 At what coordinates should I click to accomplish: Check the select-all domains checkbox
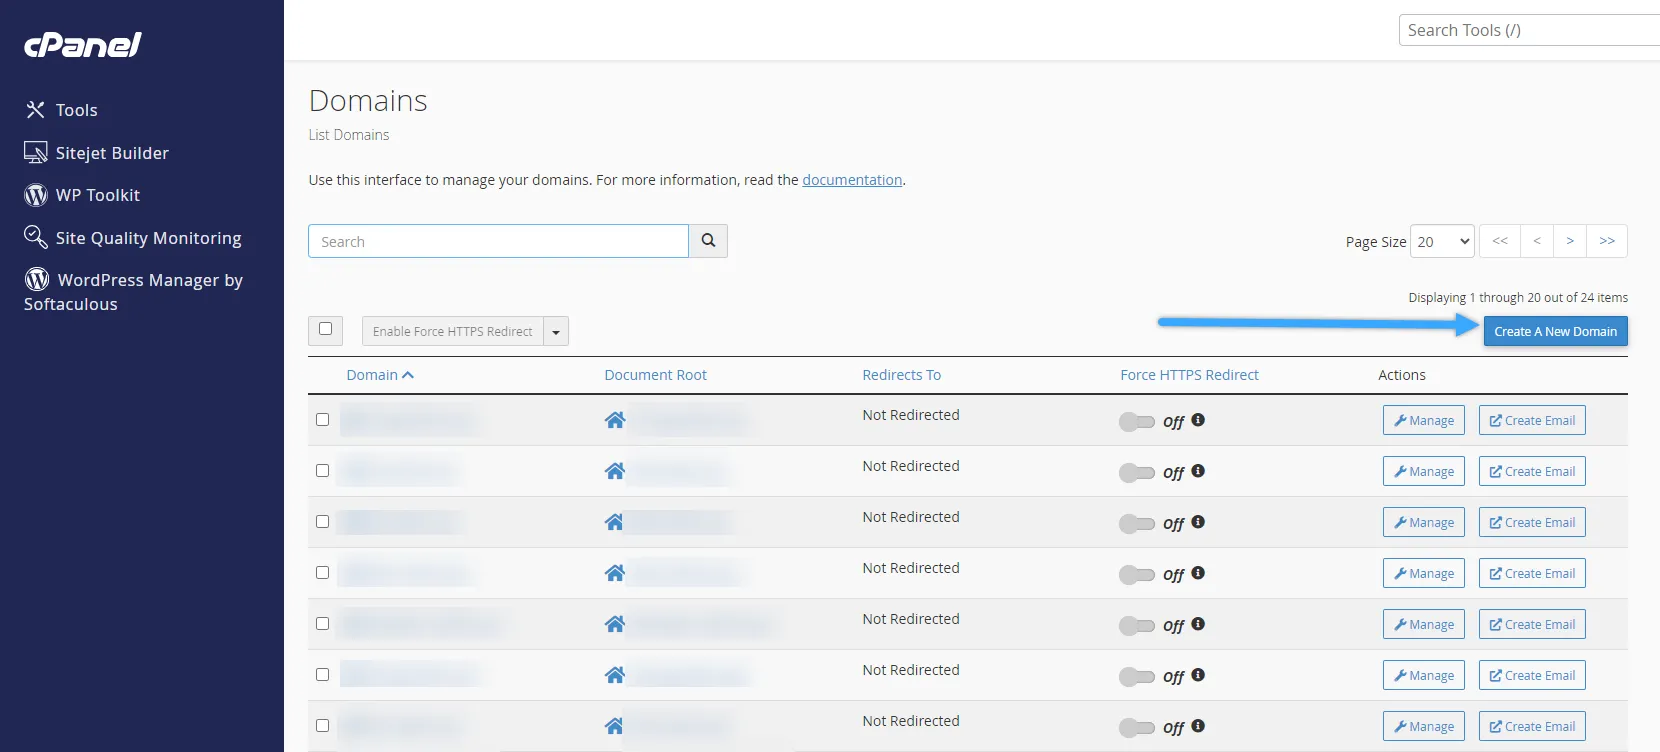[325, 329]
